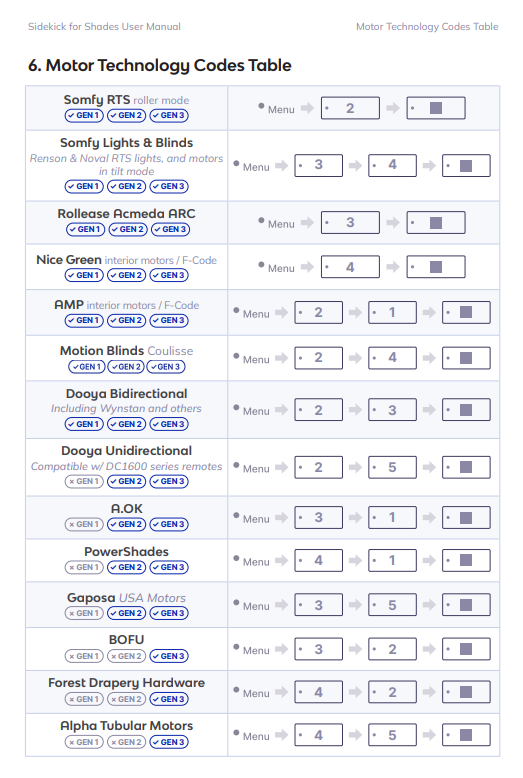This screenshot has height=778, width=523.
Task: Click crossed-out GEN 2 badge under Forest Drapery Hardware
Action: tap(127, 699)
